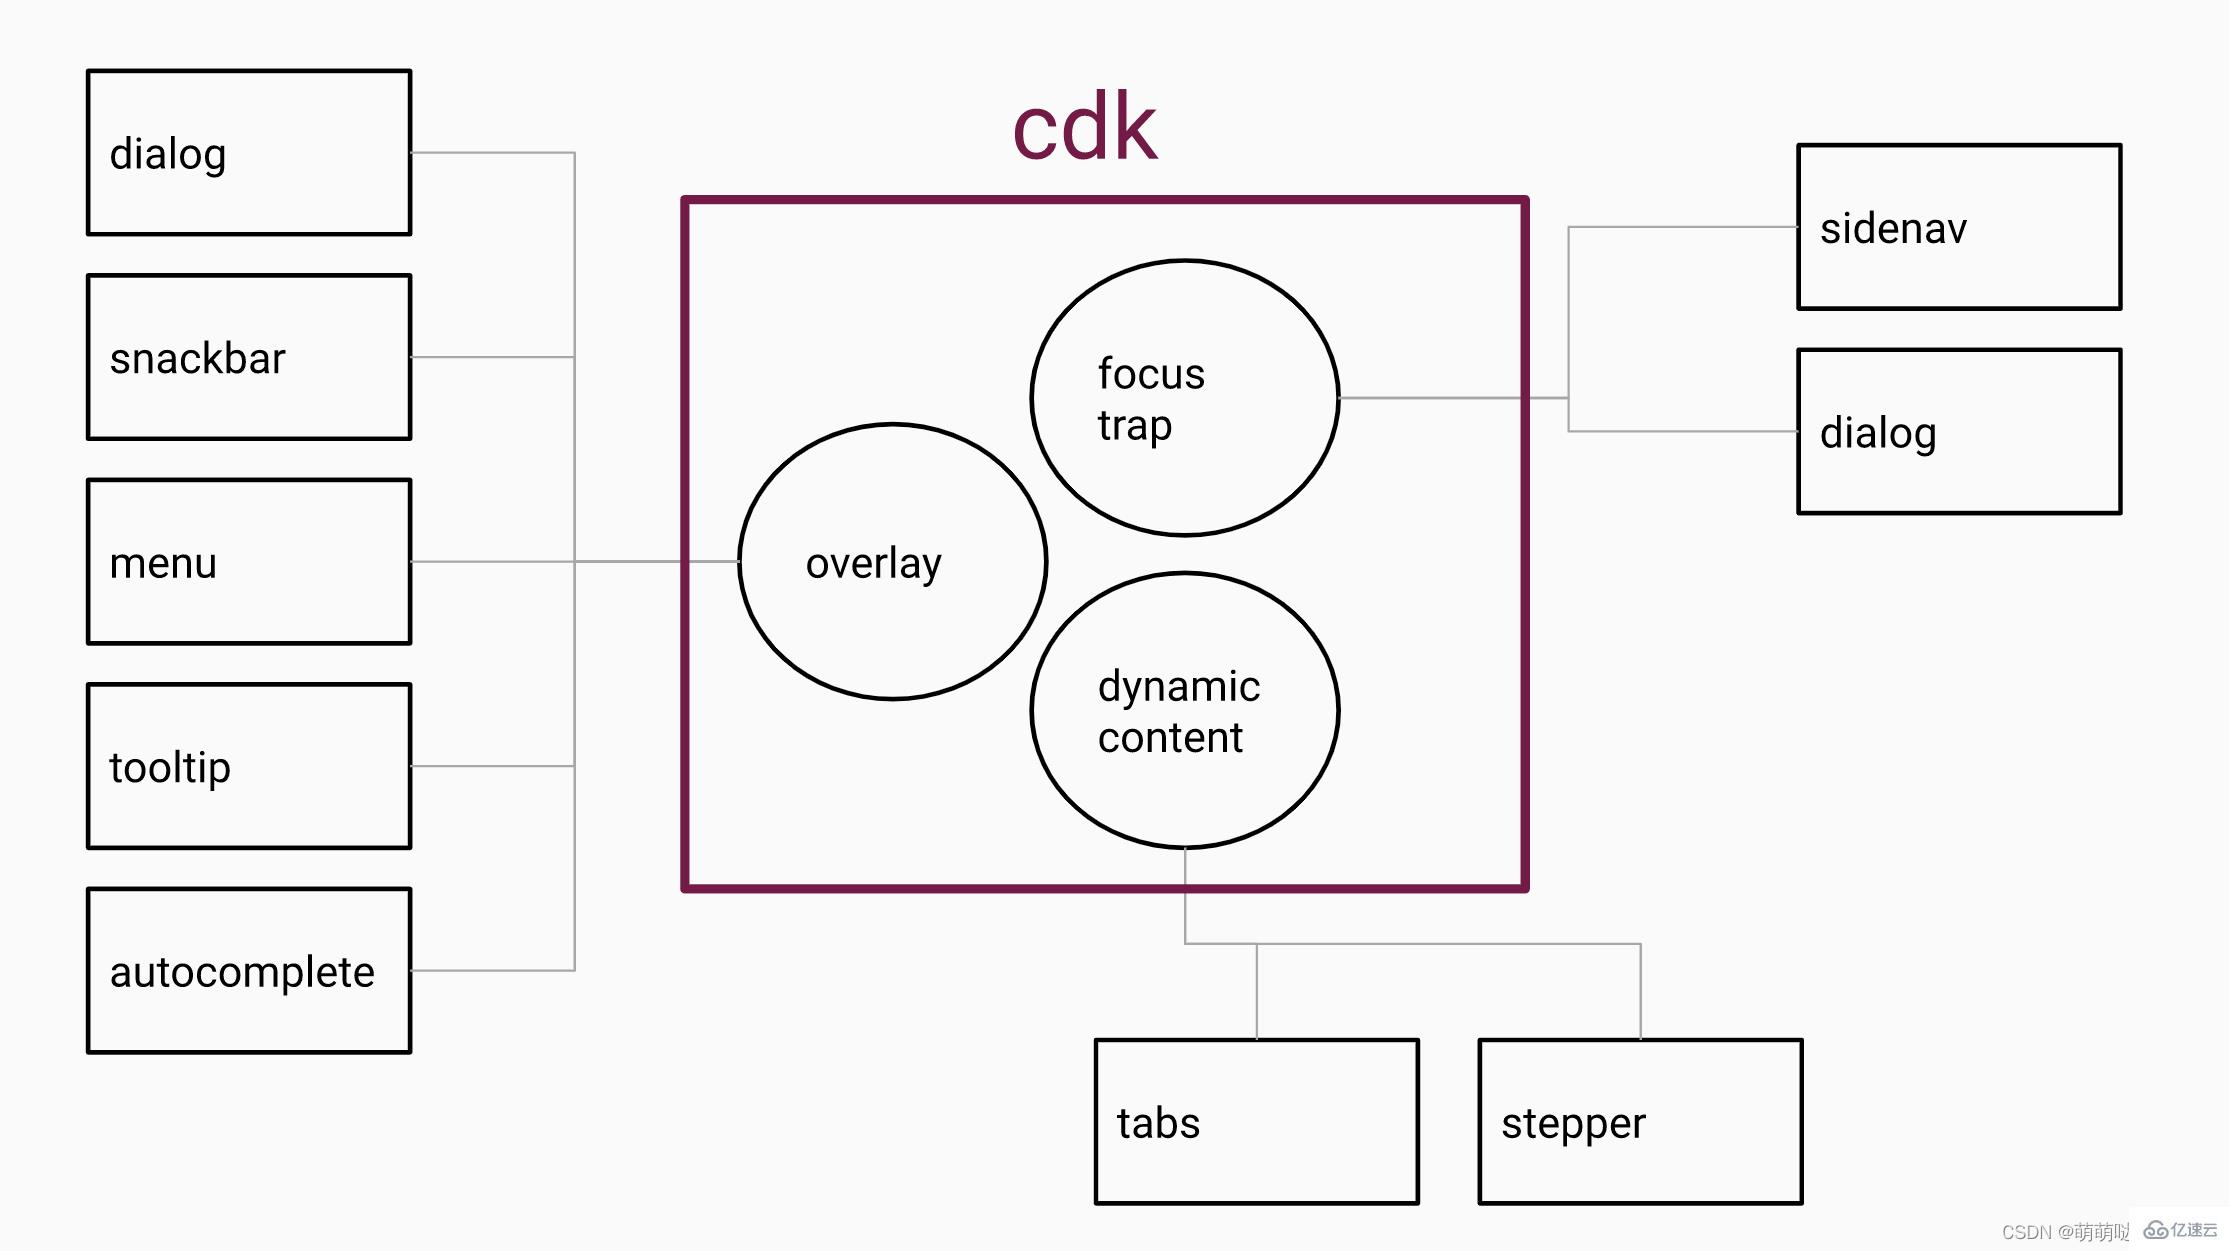Click the autocomplete component box

point(250,969)
